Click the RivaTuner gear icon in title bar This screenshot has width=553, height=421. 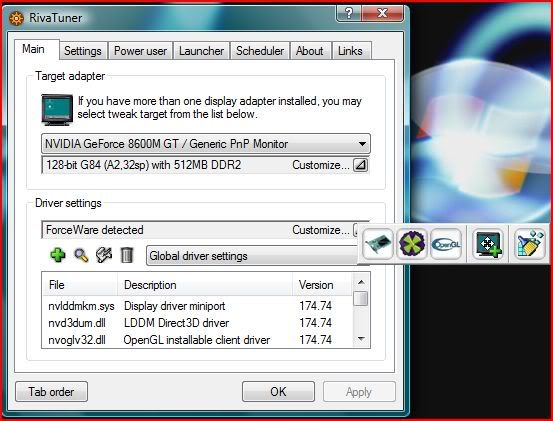(x=16, y=18)
